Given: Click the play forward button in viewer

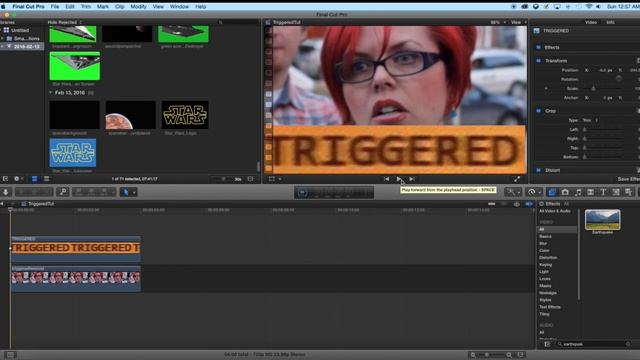Looking at the screenshot, I should tap(399, 179).
